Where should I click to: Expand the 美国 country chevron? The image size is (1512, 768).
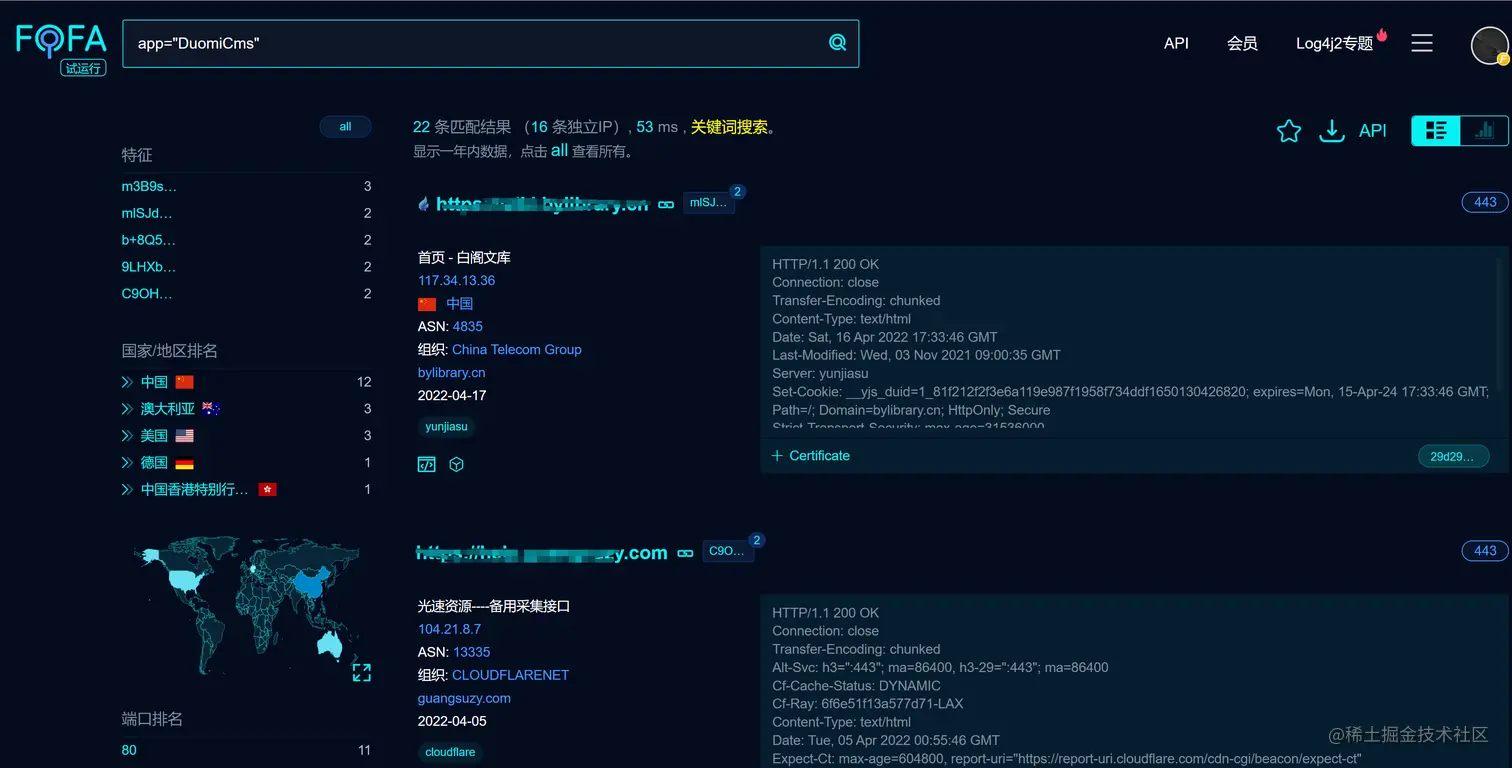tap(127, 436)
